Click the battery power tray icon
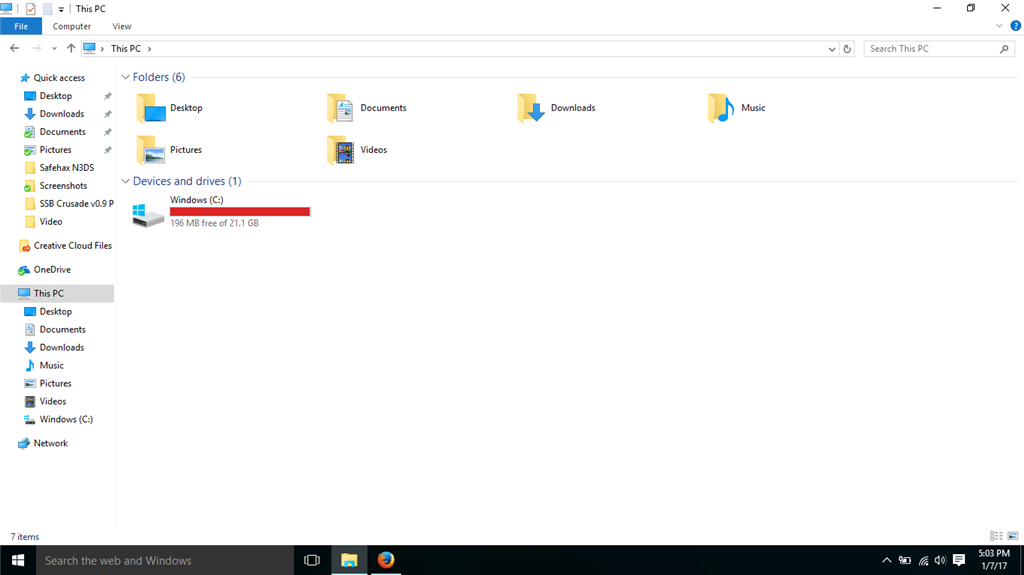The height and width of the screenshot is (575, 1024). pos(904,560)
